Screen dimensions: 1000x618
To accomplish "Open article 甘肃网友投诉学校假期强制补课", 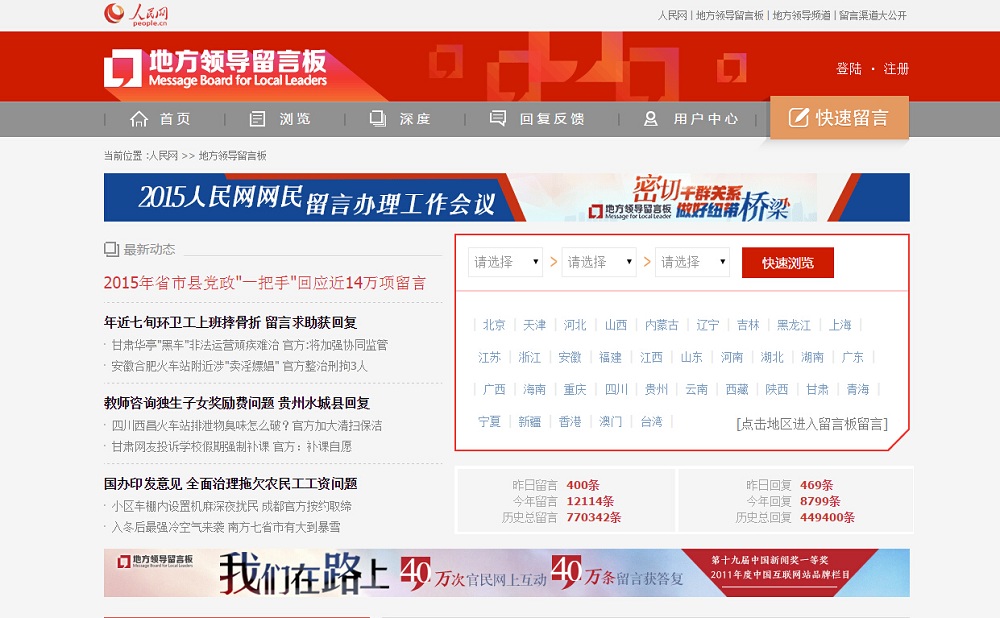I will 232,446.
